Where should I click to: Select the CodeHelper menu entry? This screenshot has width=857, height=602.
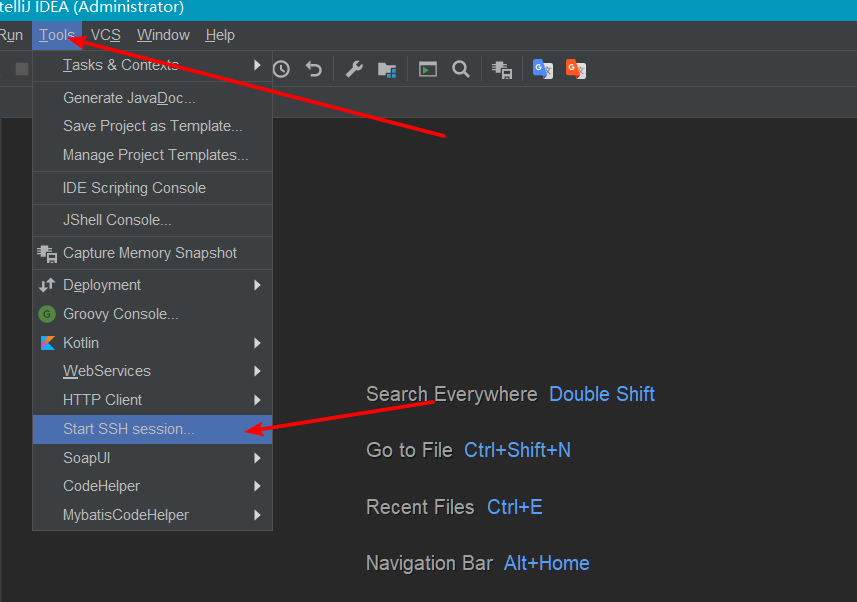pyautogui.click(x=152, y=486)
